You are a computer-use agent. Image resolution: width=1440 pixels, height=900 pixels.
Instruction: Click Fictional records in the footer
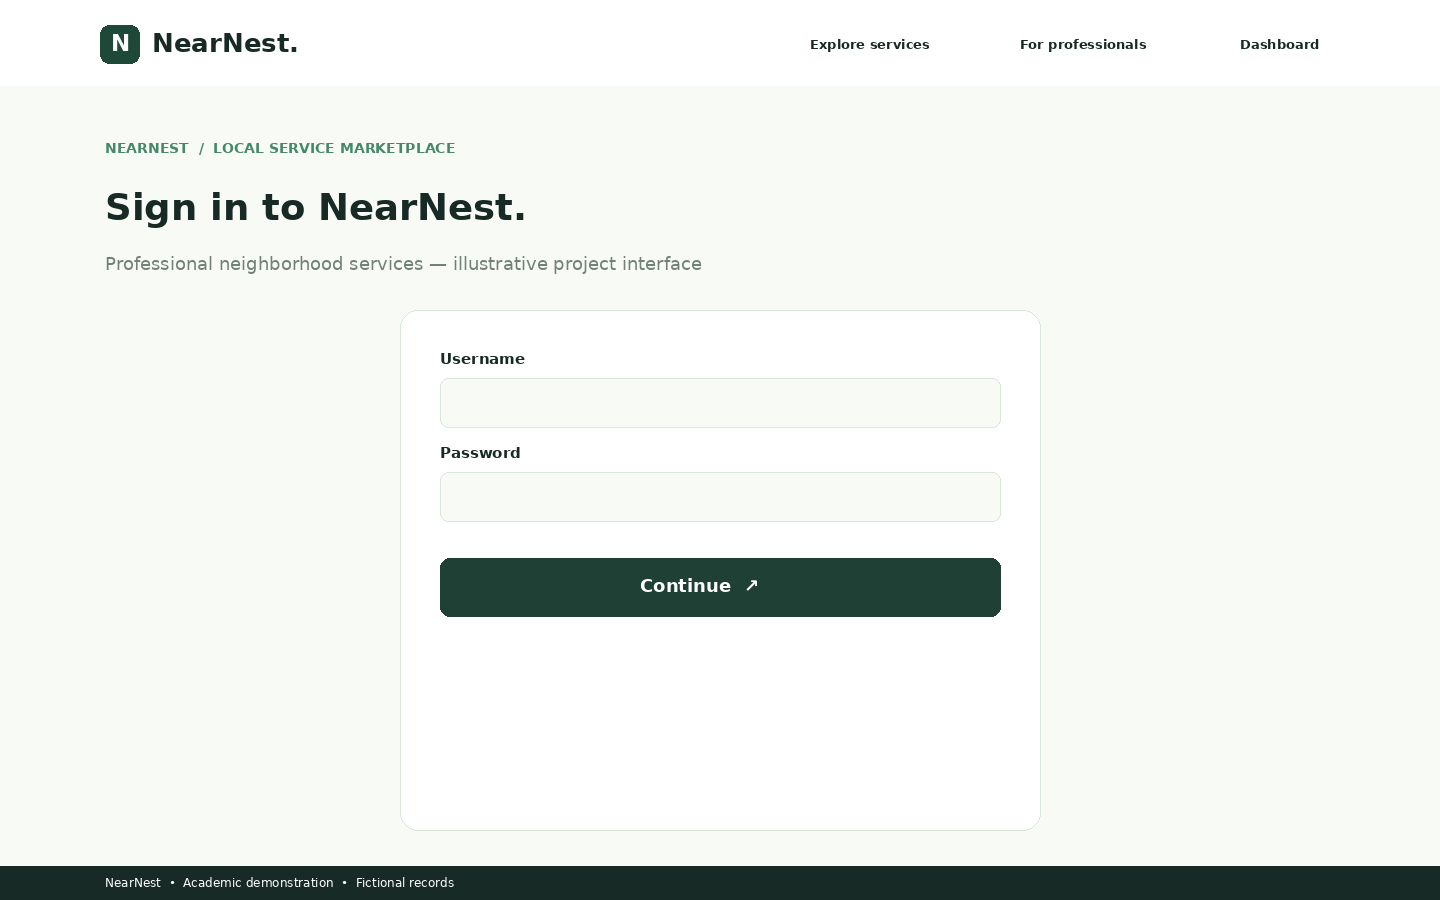tap(405, 883)
